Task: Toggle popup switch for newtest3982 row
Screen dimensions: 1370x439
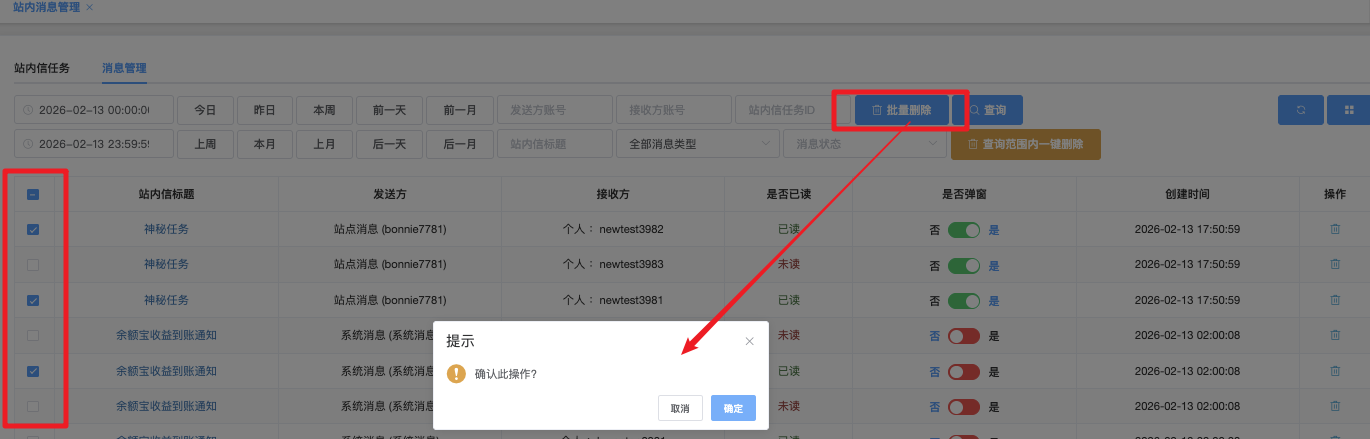Action: (964, 229)
